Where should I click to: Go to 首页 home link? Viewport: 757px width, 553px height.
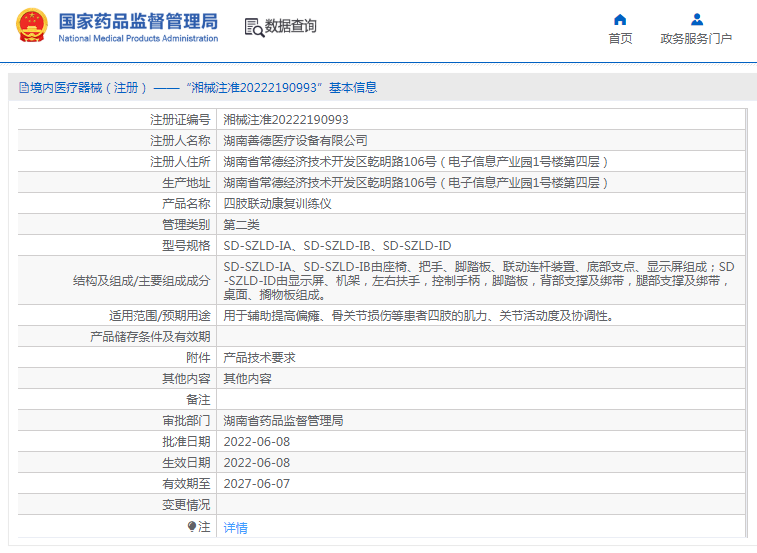coord(620,39)
